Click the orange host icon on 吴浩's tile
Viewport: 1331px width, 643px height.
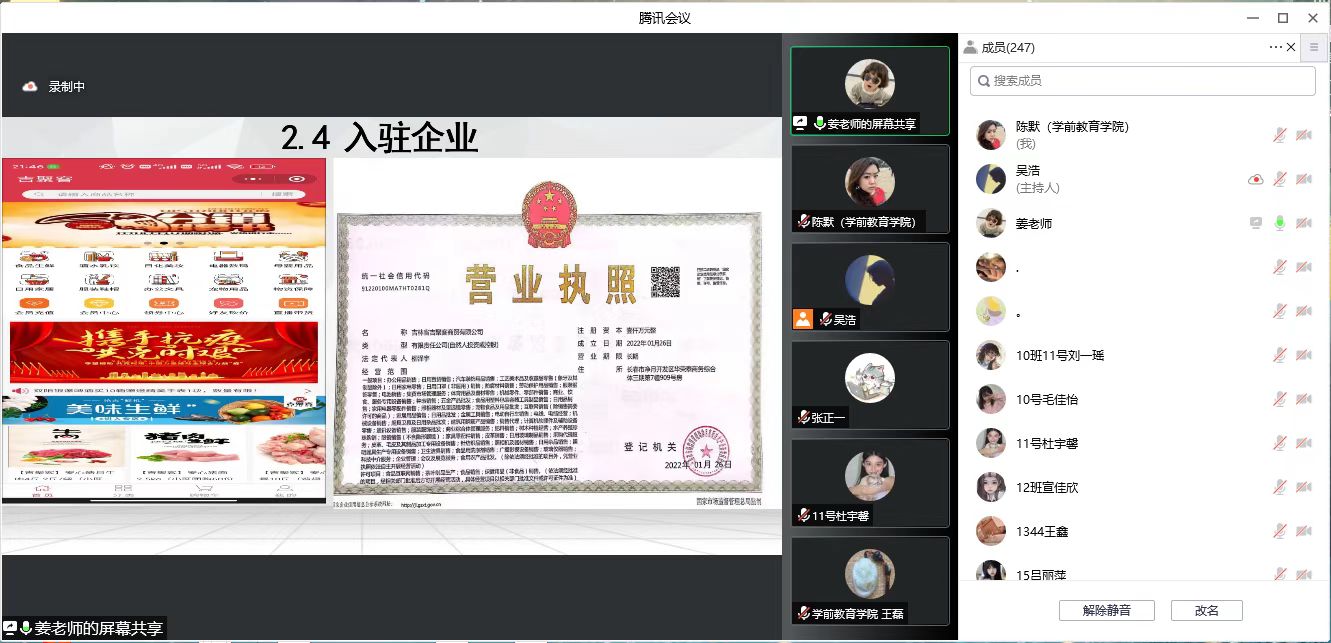802,319
